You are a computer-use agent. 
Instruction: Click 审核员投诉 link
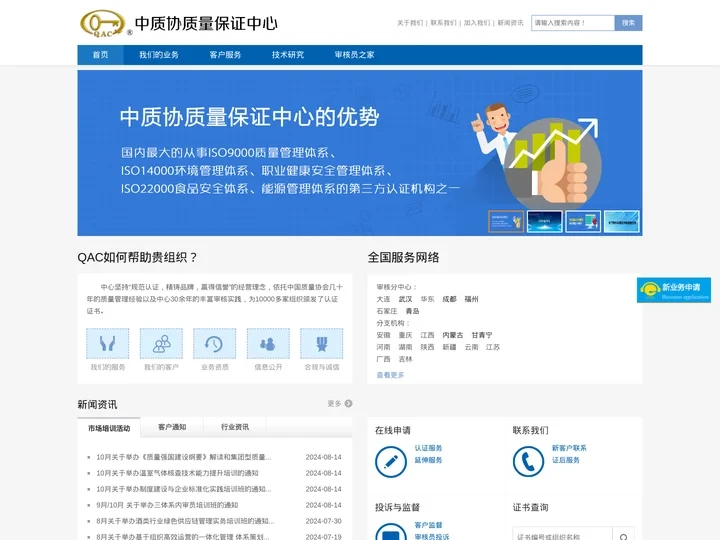[x=432, y=537]
